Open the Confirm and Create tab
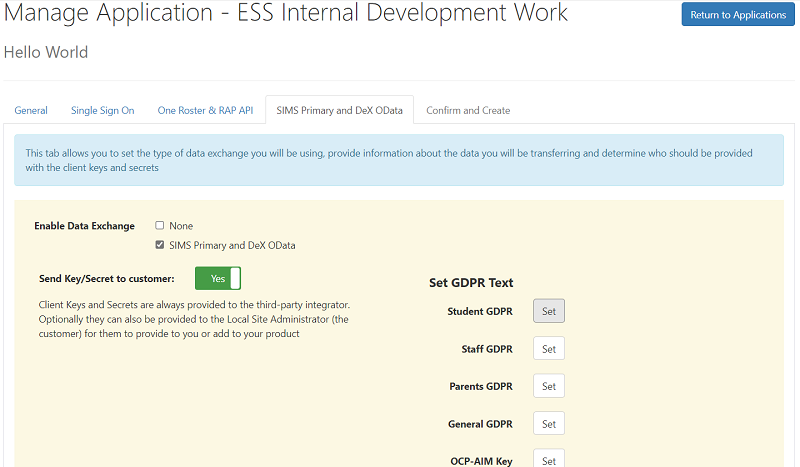The height and width of the screenshot is (467, 800). (468, 110)
